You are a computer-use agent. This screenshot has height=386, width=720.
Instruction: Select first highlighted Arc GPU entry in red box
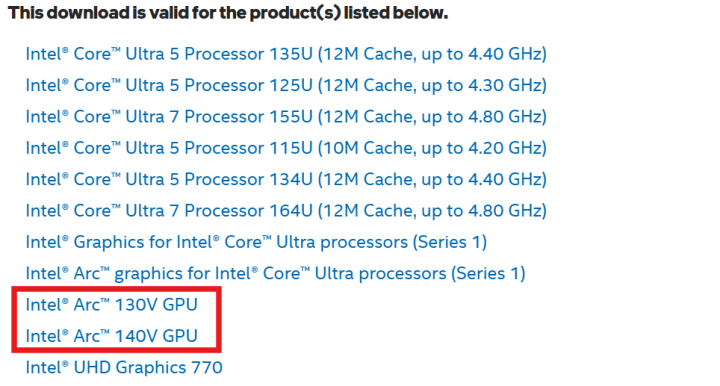coord(112,305)
